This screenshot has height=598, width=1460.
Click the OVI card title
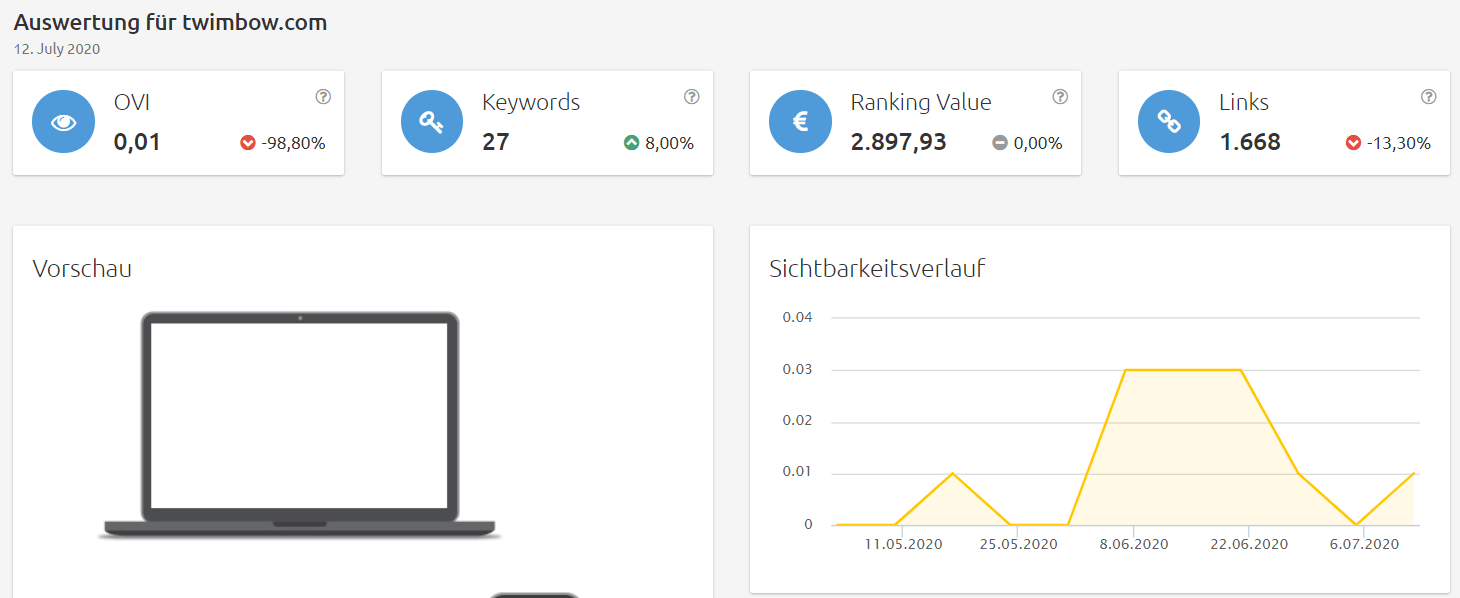pos(132,102)
